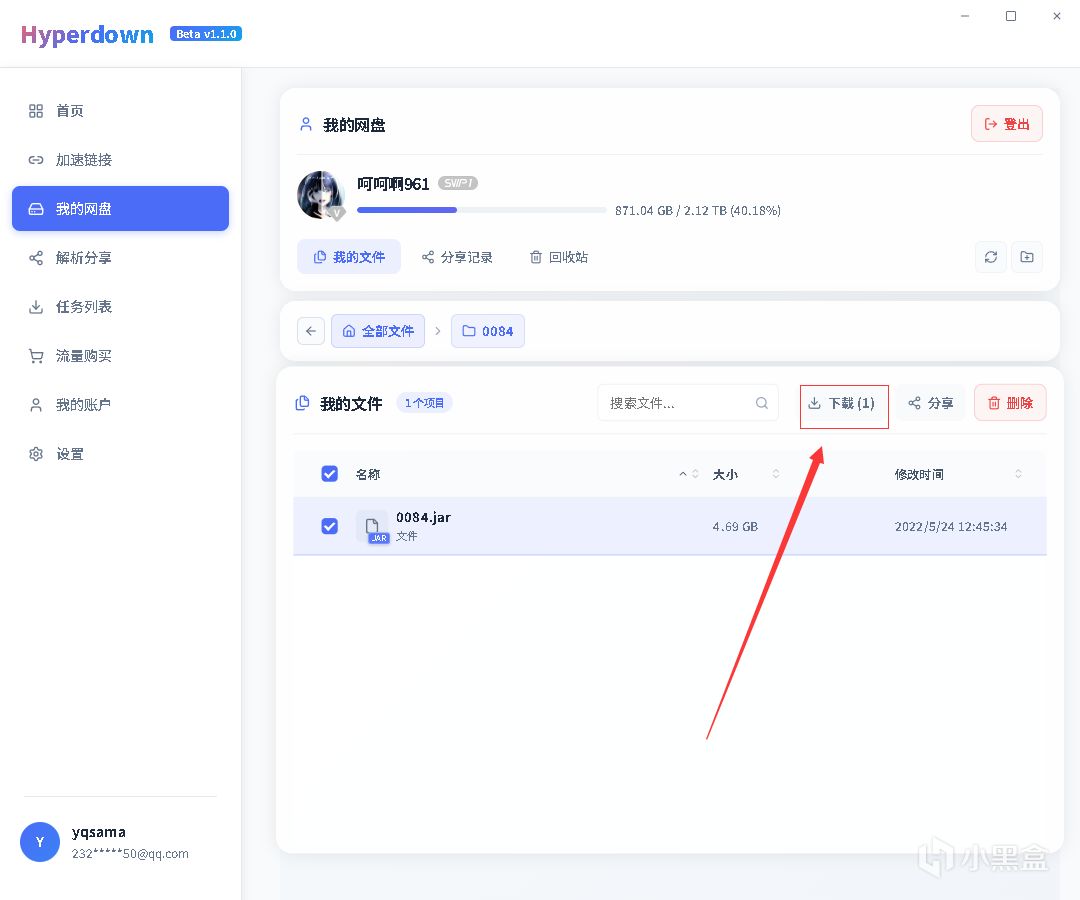Image resolution: width=1080 pixels, height=900 pixels.
Task: Open 设置 settings page
Action: tap(120, 454)
